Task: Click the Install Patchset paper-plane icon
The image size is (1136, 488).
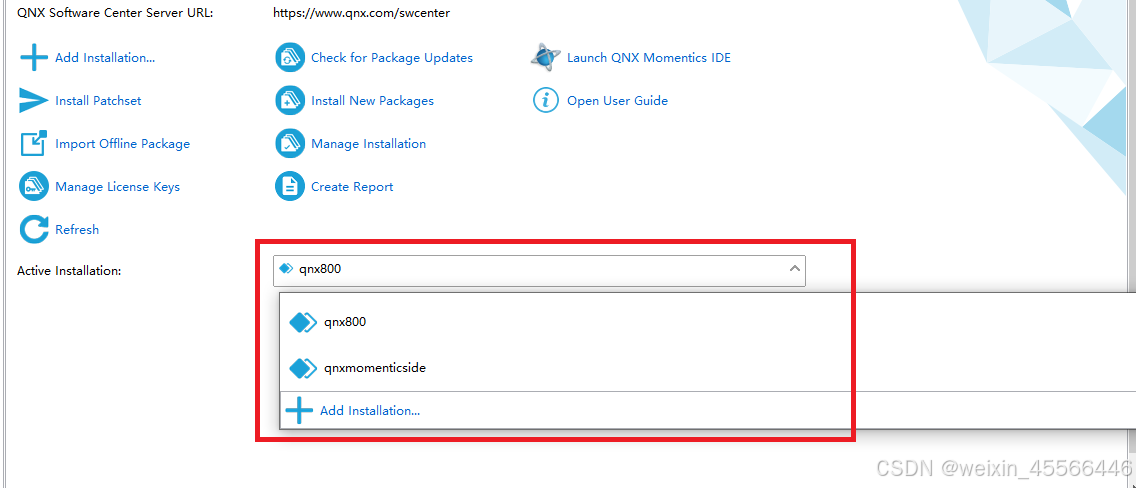Action: coord(33,101)
